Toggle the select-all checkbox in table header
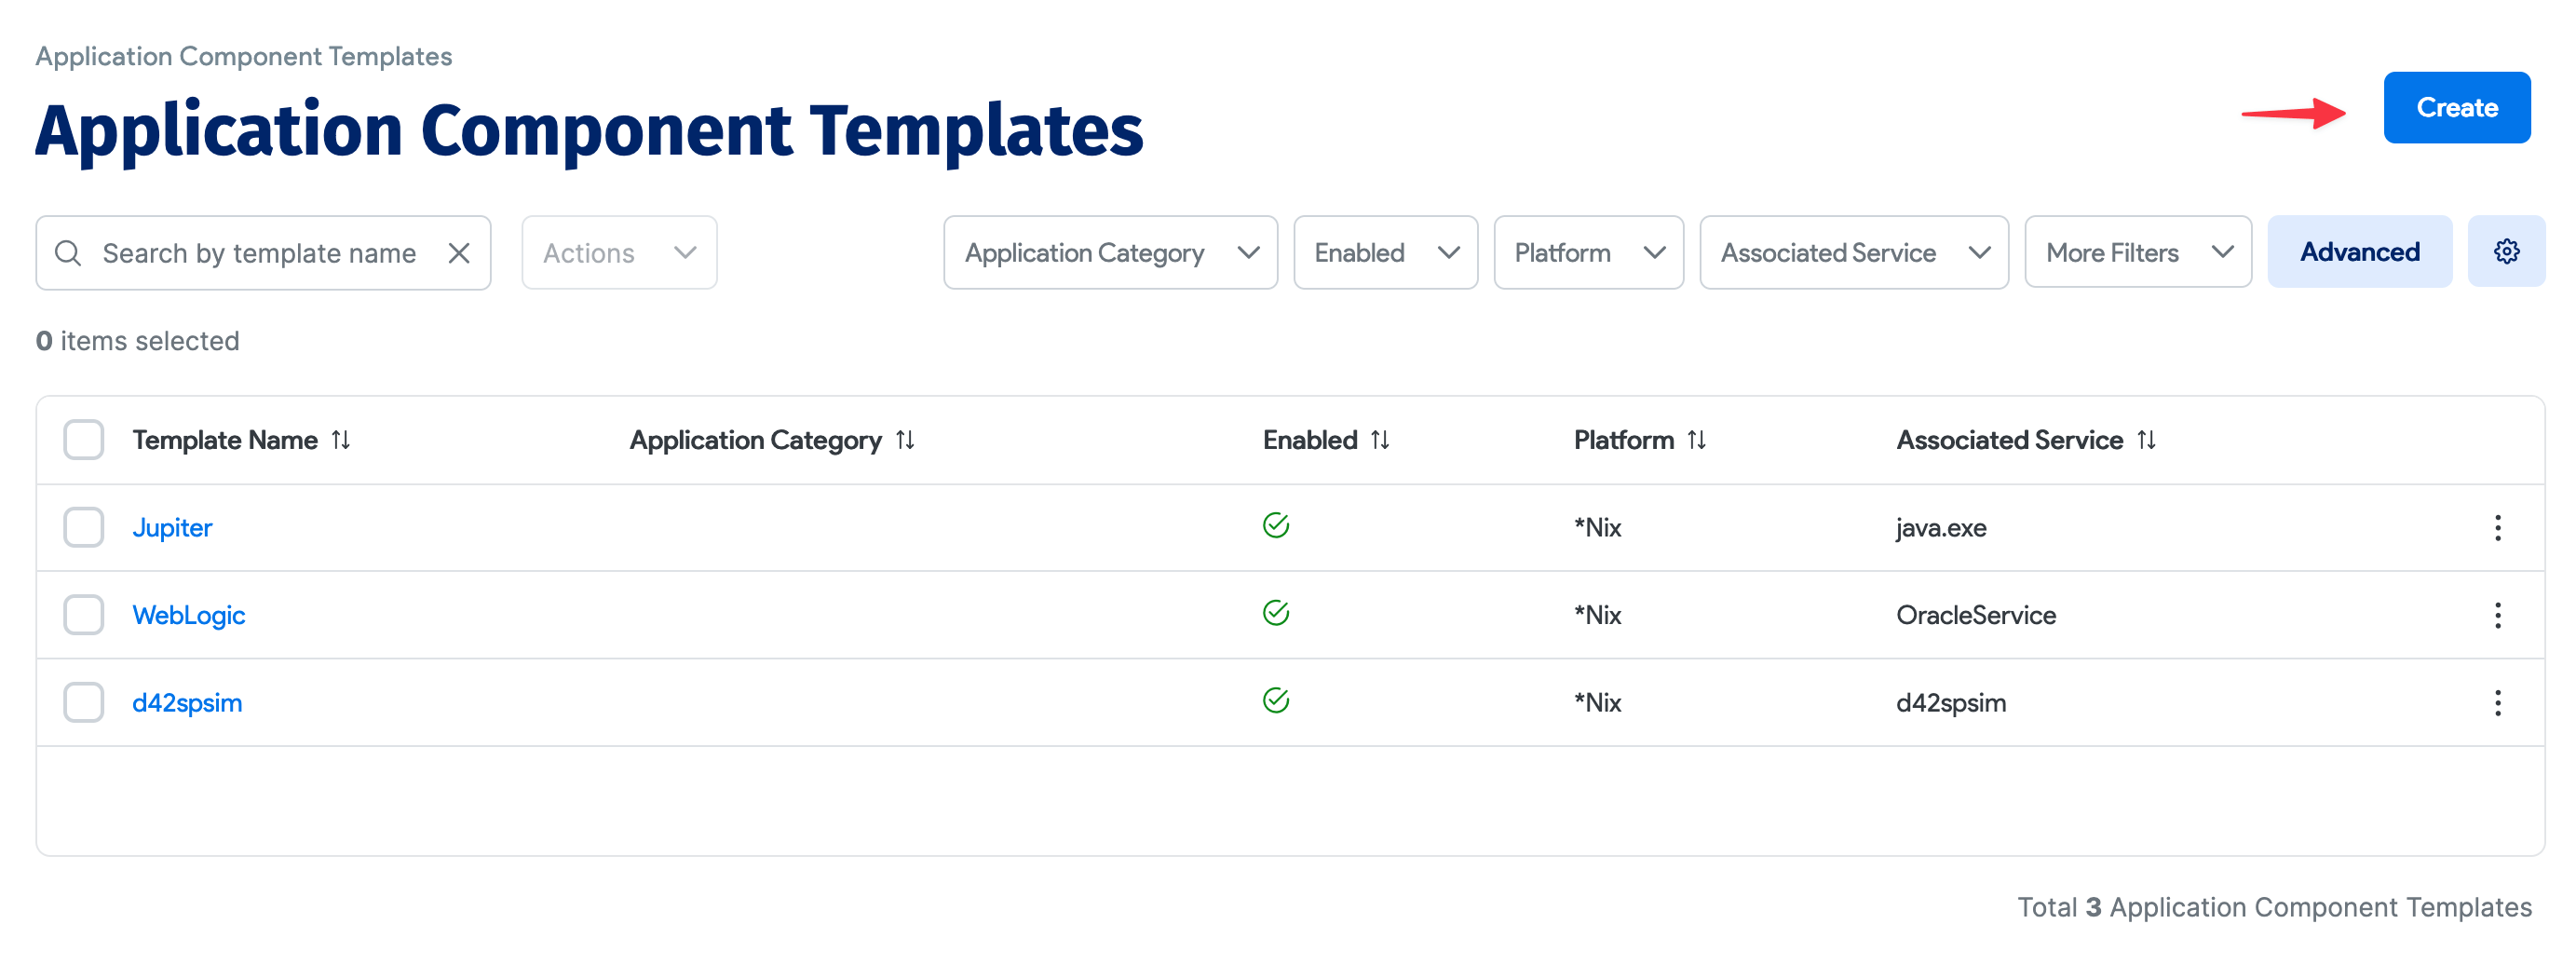Screen dimensions: 2576x978 (x=83, y=439)
